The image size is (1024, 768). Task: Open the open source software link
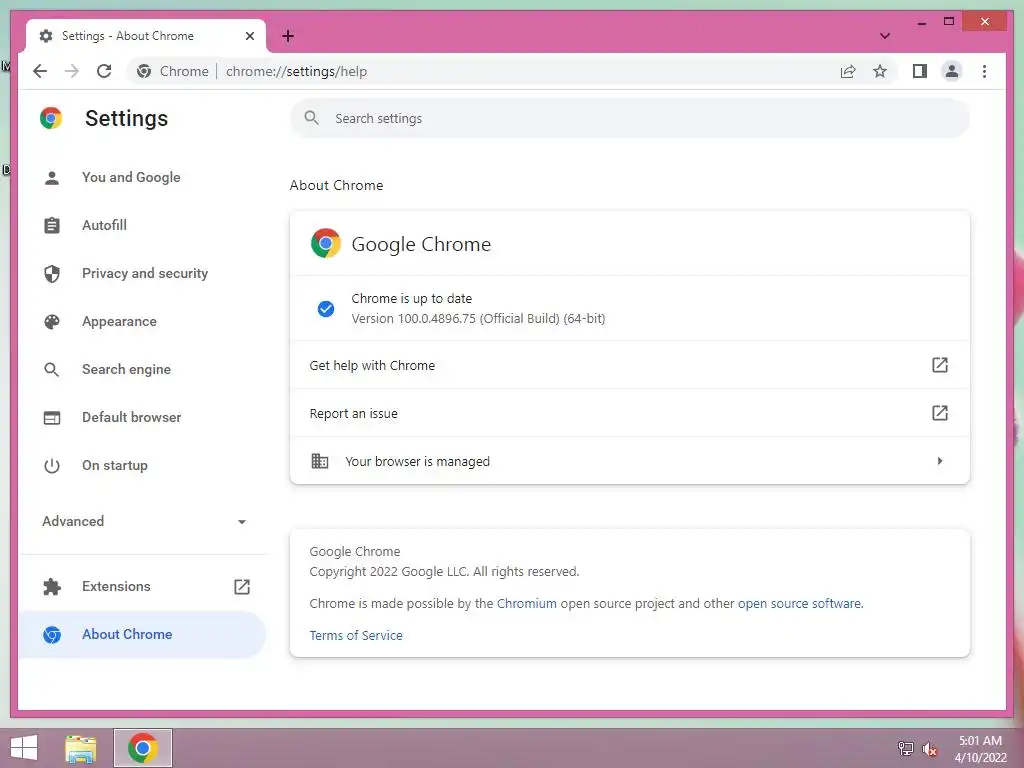point(799,603)
